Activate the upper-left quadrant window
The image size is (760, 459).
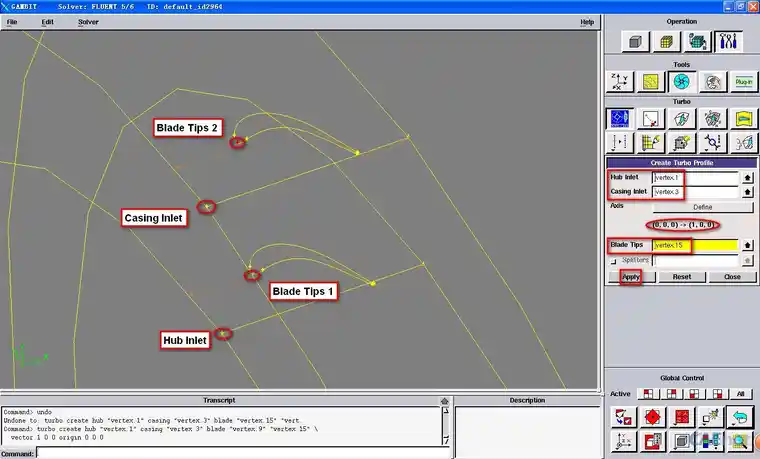pyautogui.click(x=648, y=394)
